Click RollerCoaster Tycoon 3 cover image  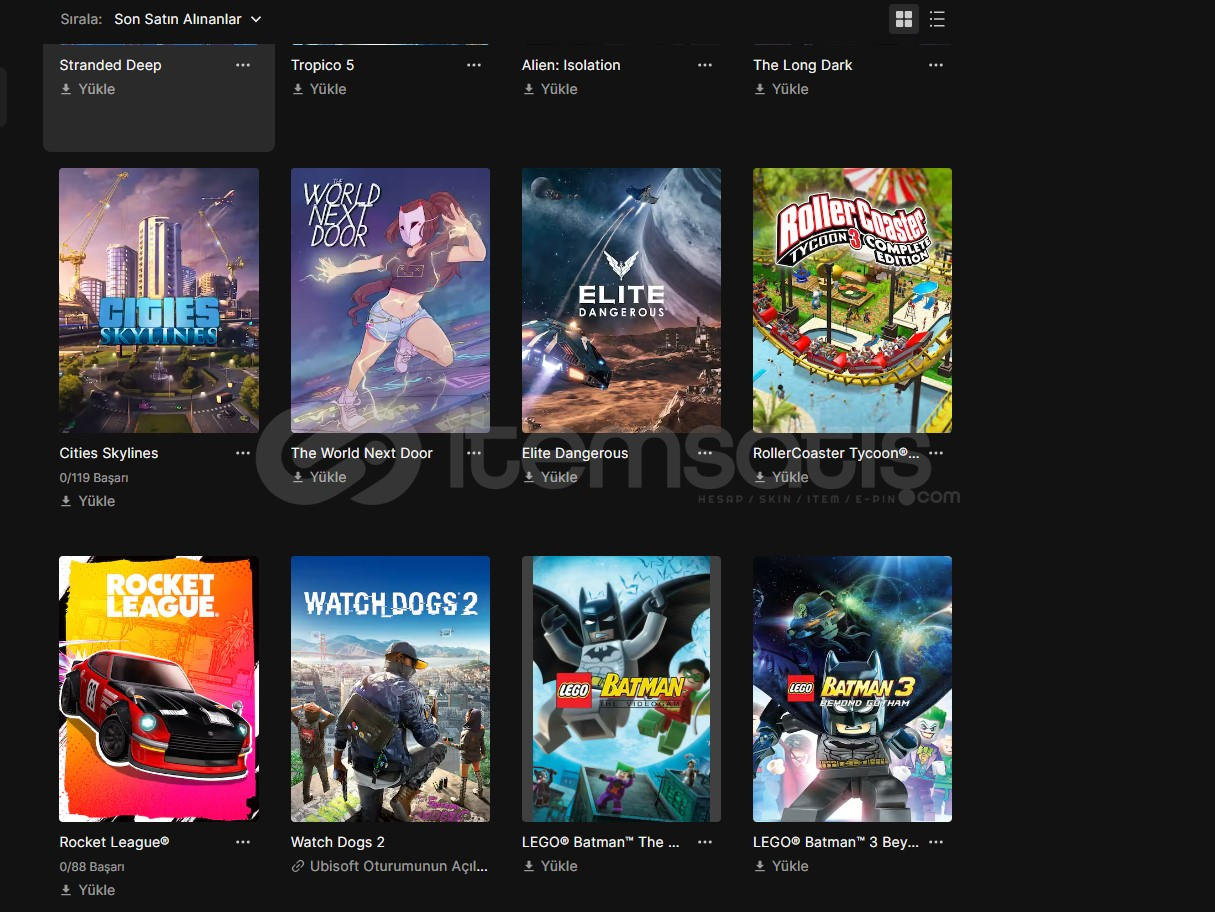point(852,300)
